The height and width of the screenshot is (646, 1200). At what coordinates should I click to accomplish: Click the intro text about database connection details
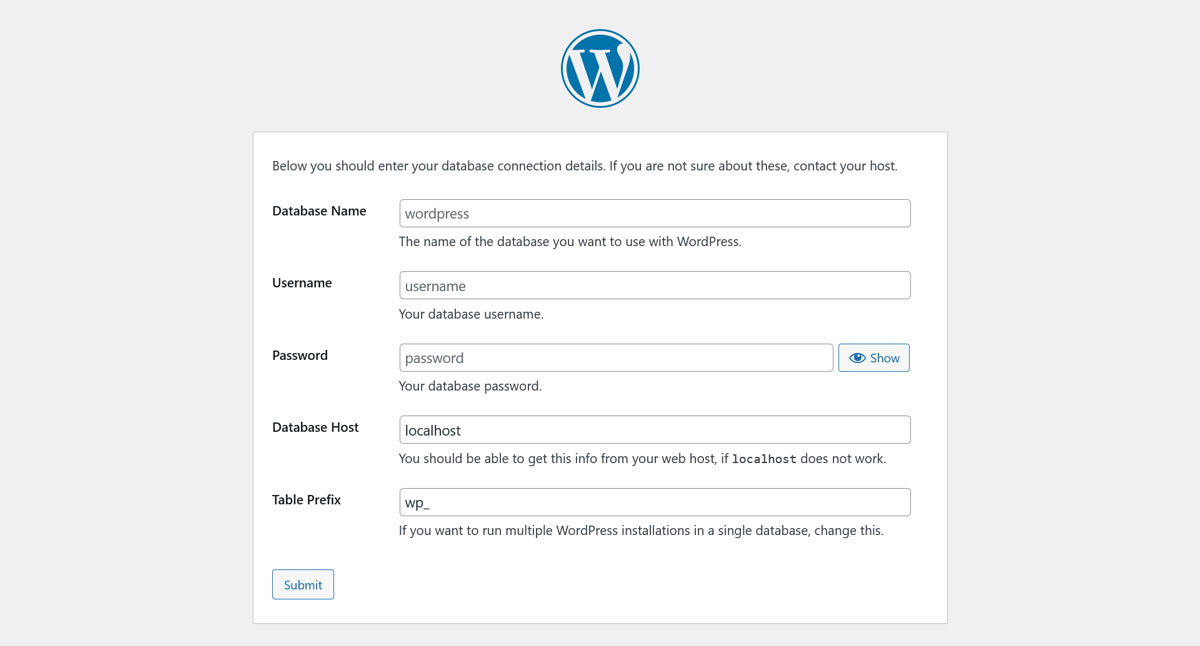coord(584,166)
